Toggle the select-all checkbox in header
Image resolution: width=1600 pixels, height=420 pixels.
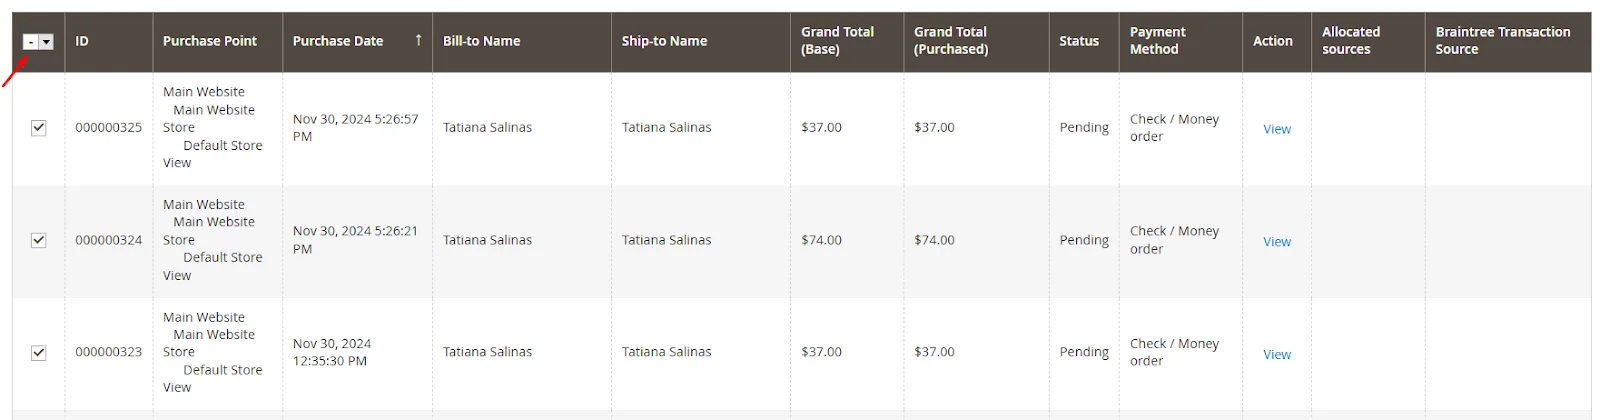coord(31,42)
